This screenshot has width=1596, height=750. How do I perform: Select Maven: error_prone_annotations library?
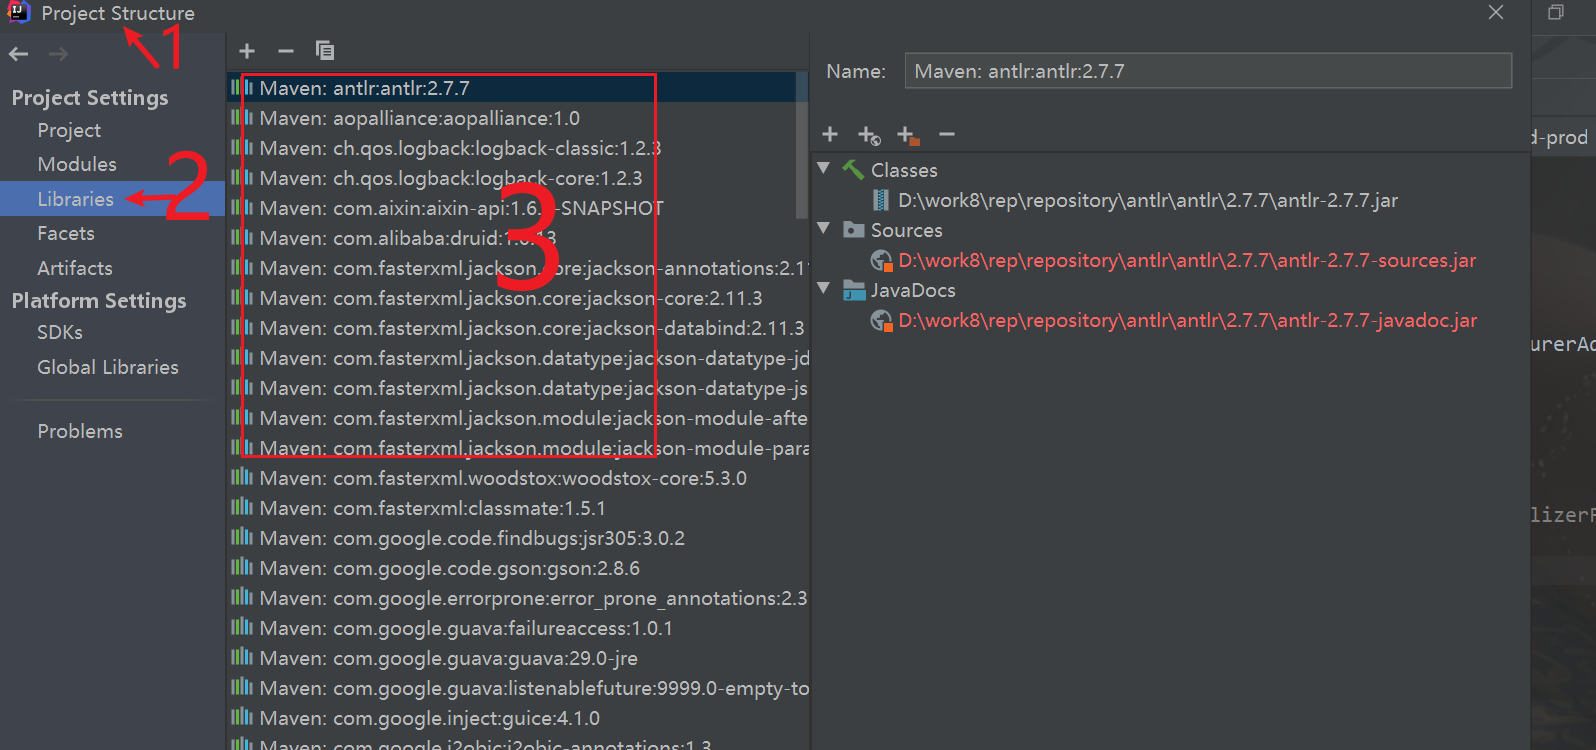(x=518, y=598)
